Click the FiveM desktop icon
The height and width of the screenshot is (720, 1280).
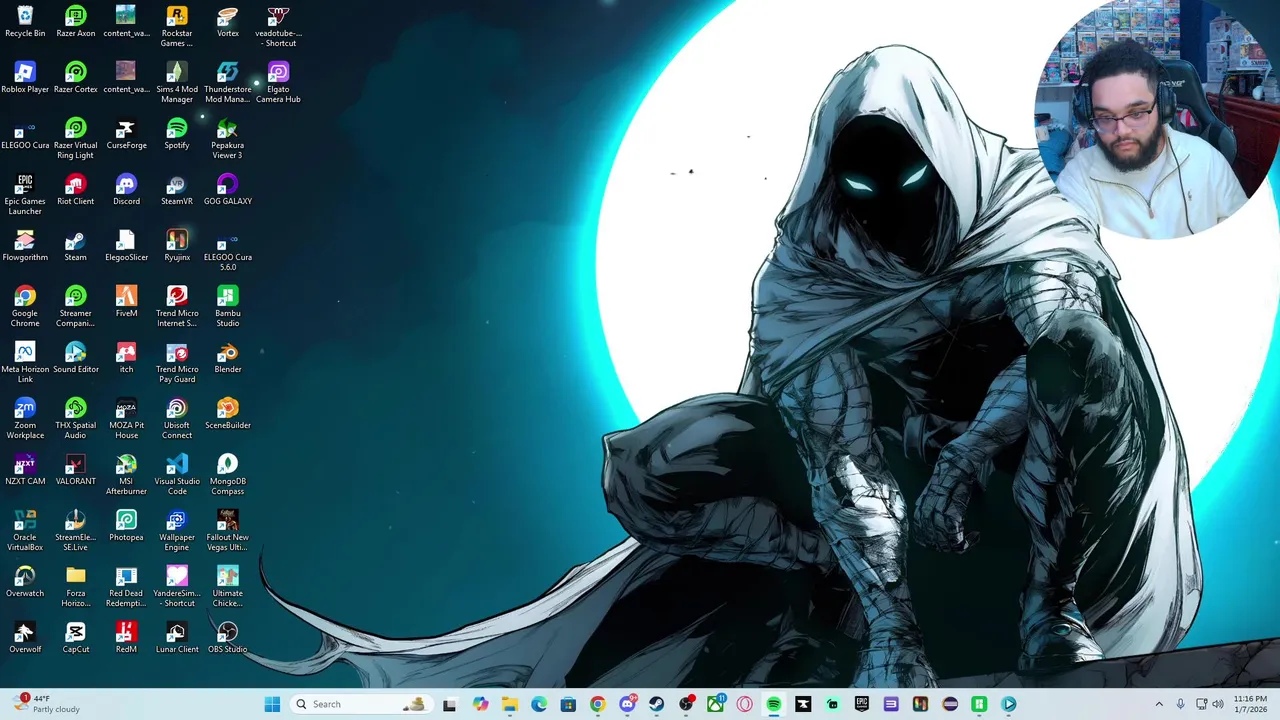point(126,302)
